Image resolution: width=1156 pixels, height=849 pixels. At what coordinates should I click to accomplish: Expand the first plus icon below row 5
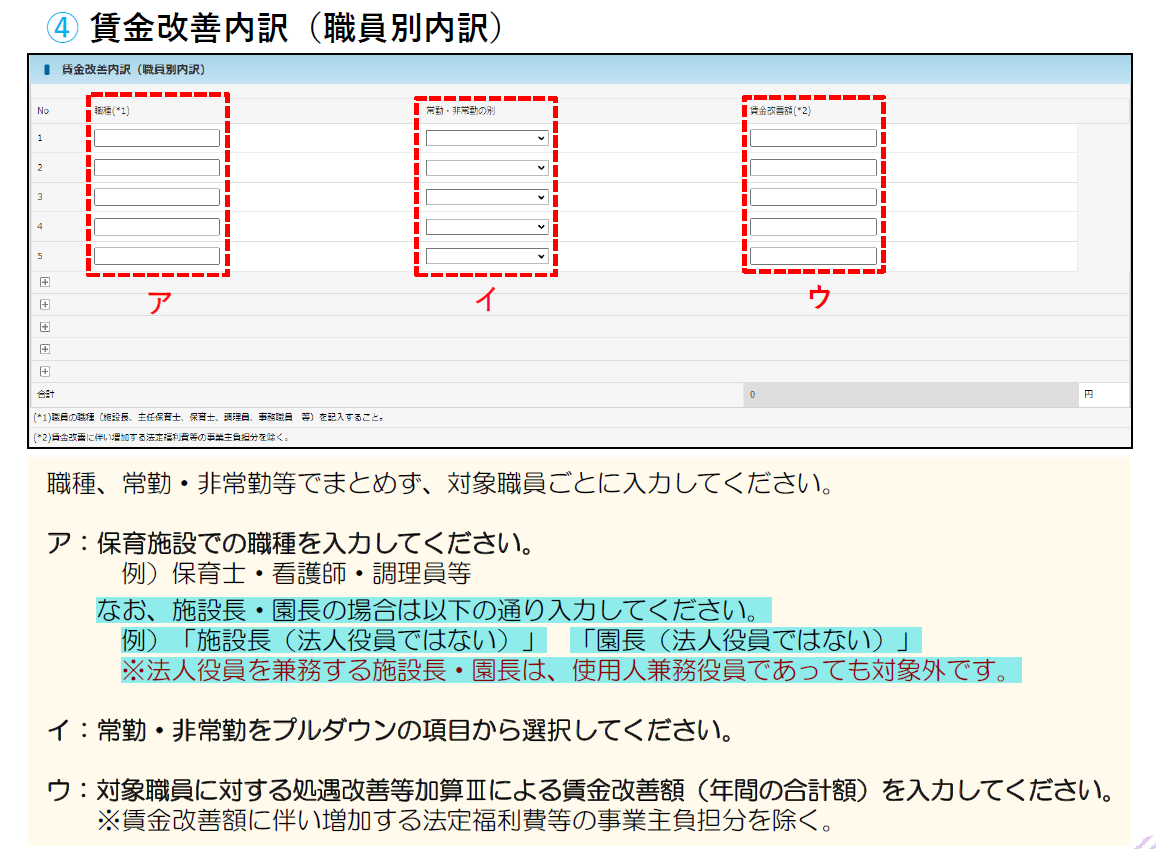(44, 282)
